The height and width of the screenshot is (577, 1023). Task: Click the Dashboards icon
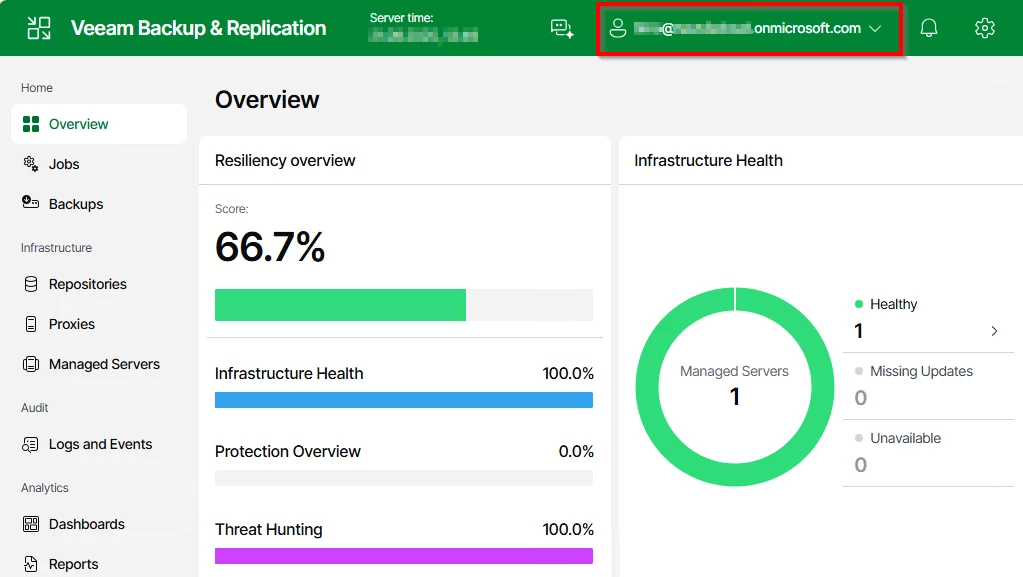point(31,524)
